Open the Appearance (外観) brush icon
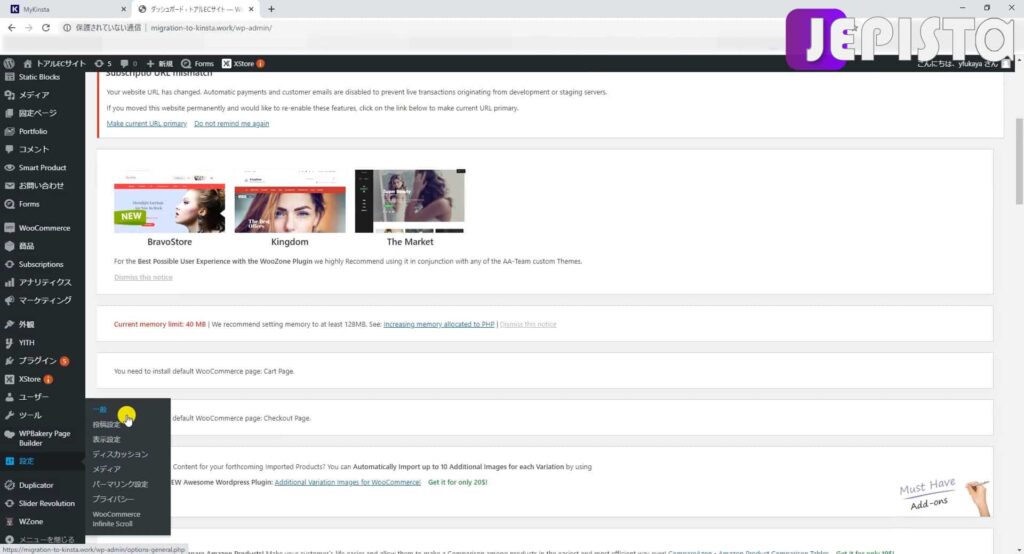 point(9,325)
